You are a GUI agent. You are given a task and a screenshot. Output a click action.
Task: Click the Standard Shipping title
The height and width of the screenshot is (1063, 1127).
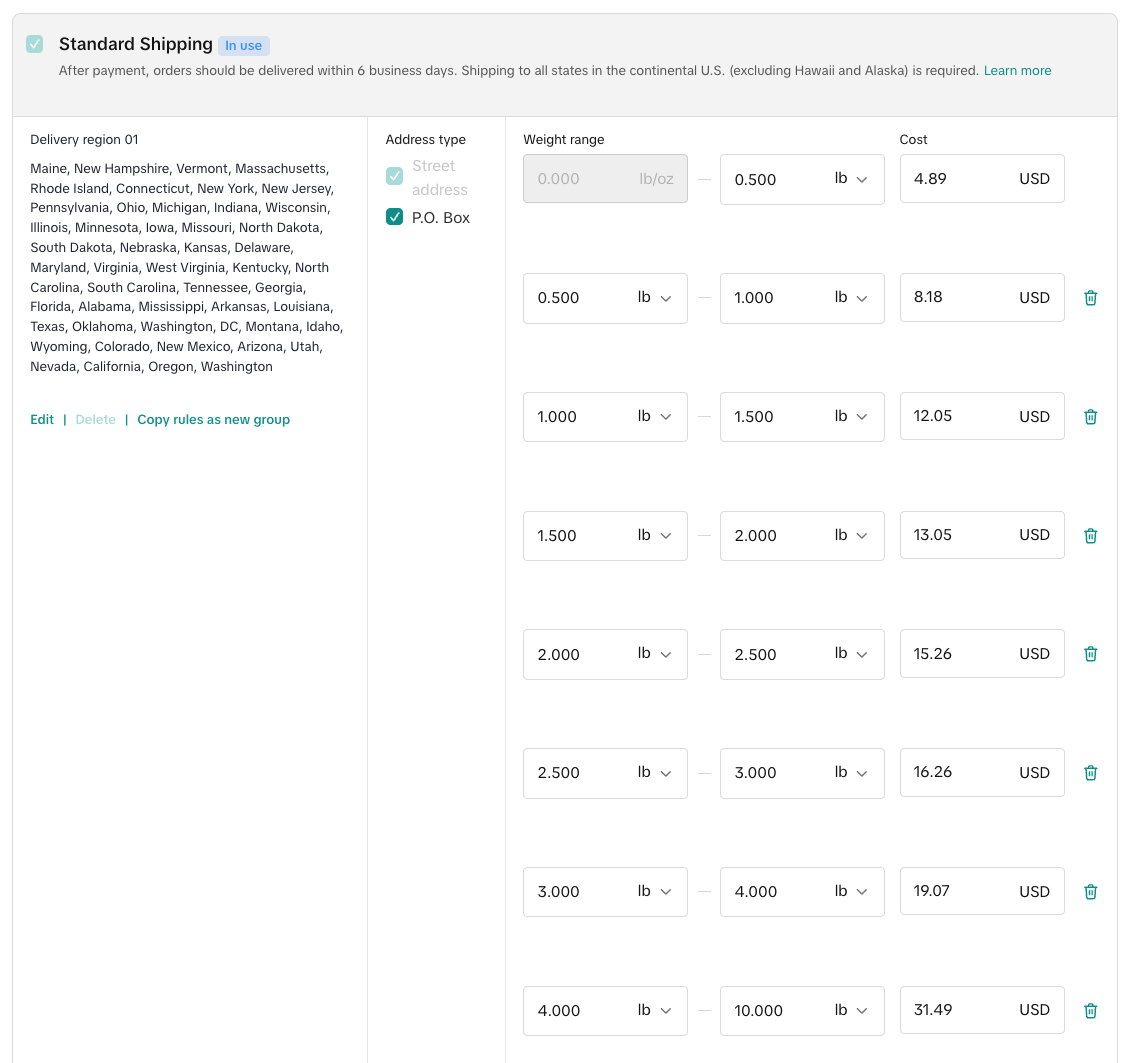(136, 44)
